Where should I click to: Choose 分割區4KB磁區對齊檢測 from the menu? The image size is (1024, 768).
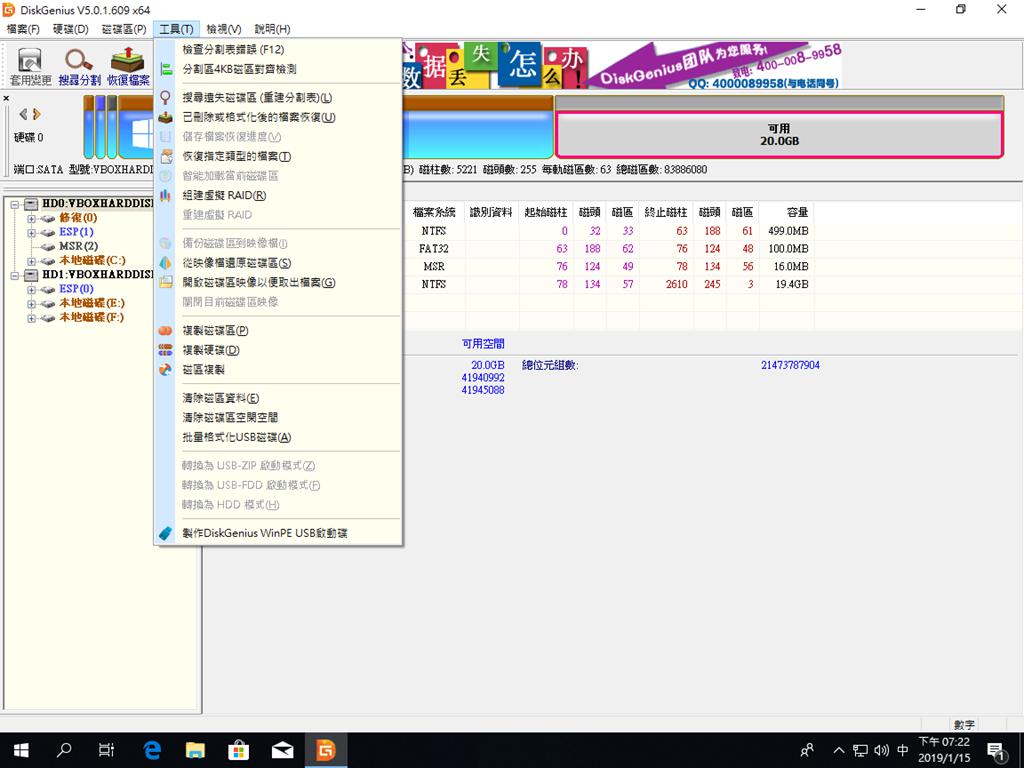coord(278,69)
